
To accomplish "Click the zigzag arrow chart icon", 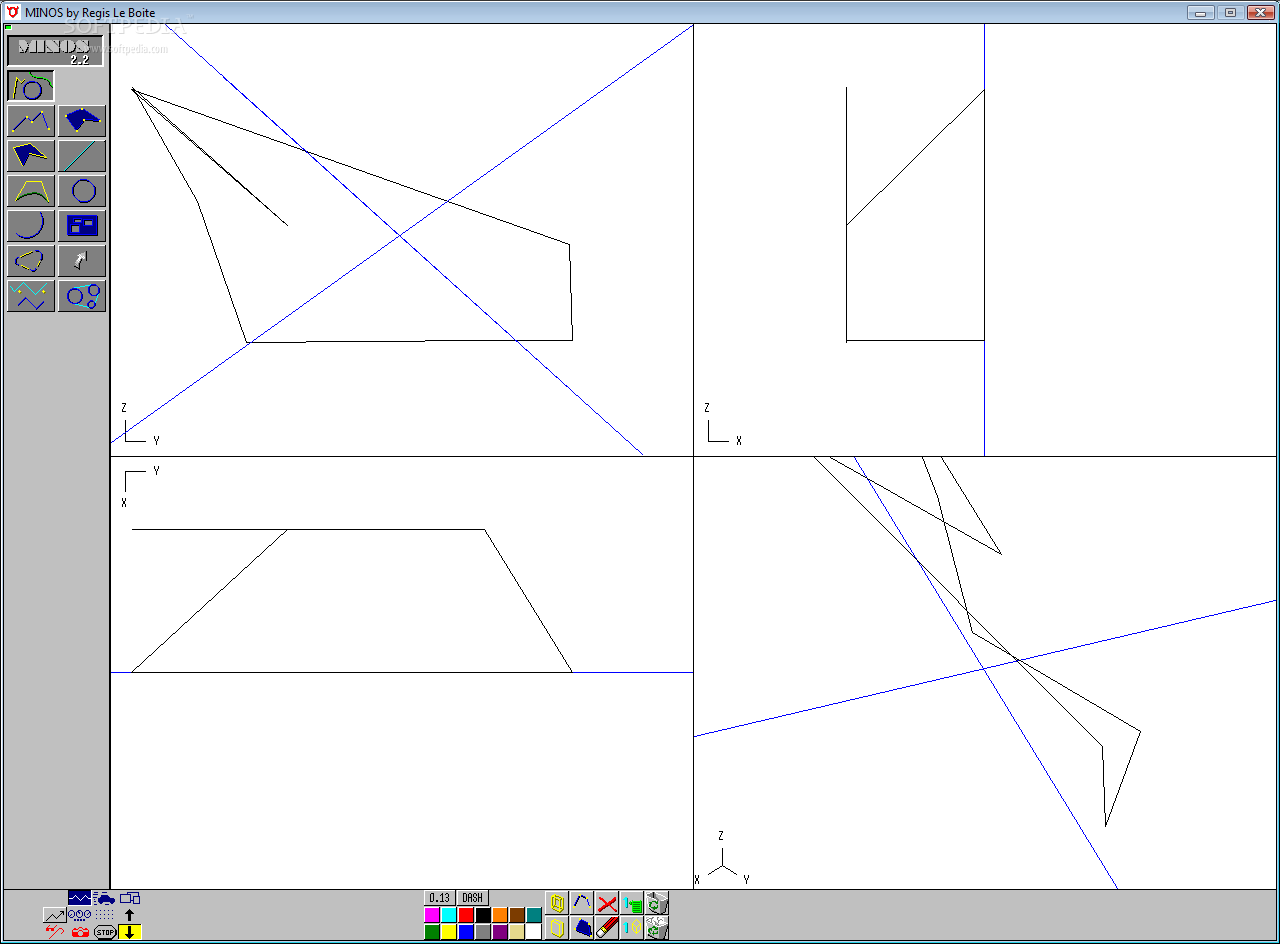I will click(x=55, y=915).
